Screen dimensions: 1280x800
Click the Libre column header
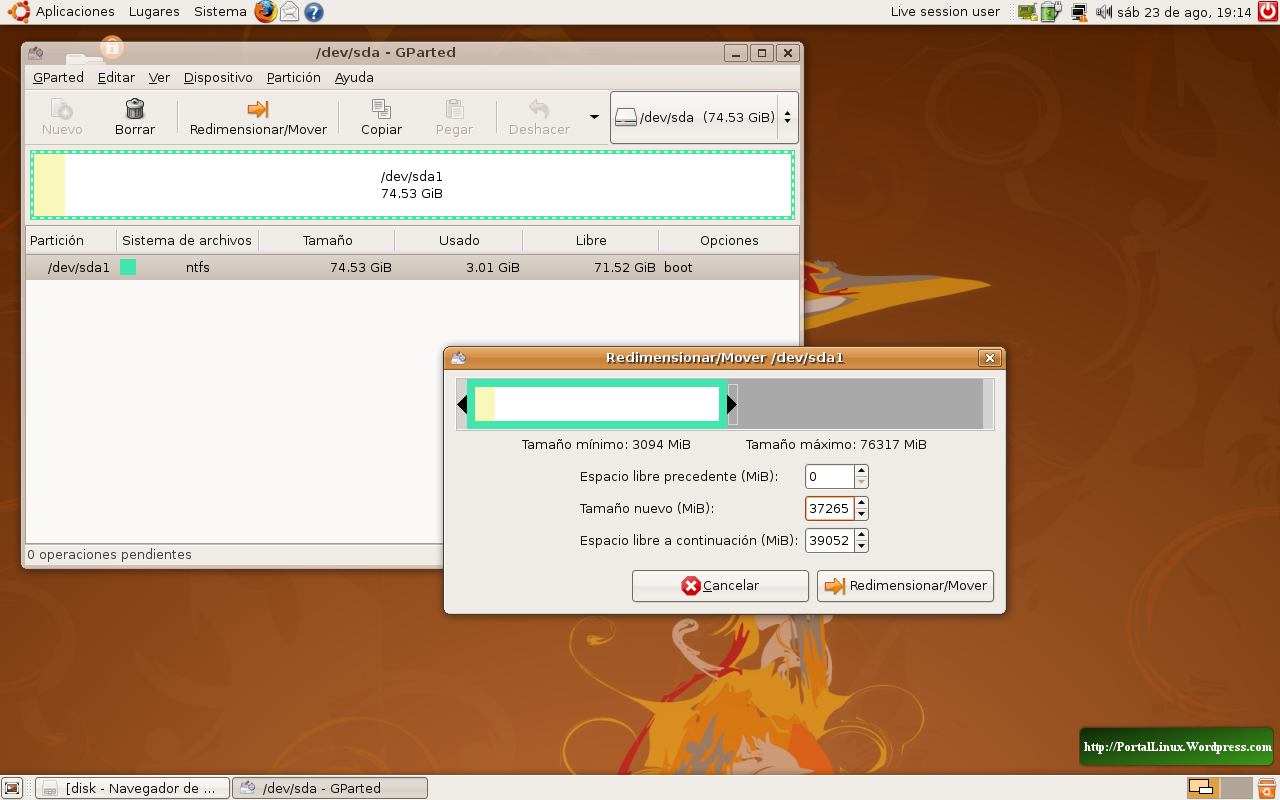click(591, 240)
